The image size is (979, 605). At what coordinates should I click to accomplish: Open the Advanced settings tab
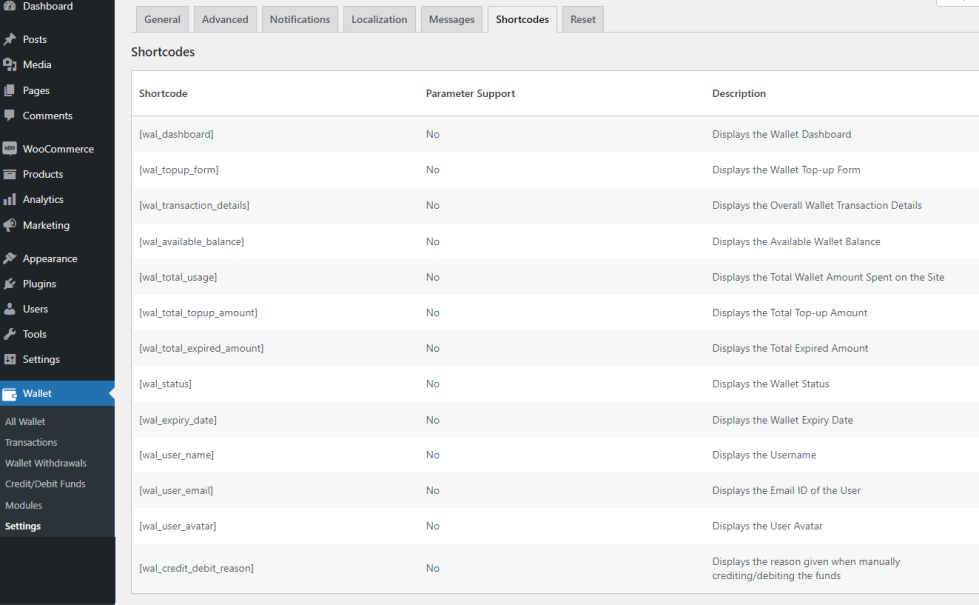click(x=225, y=20)
